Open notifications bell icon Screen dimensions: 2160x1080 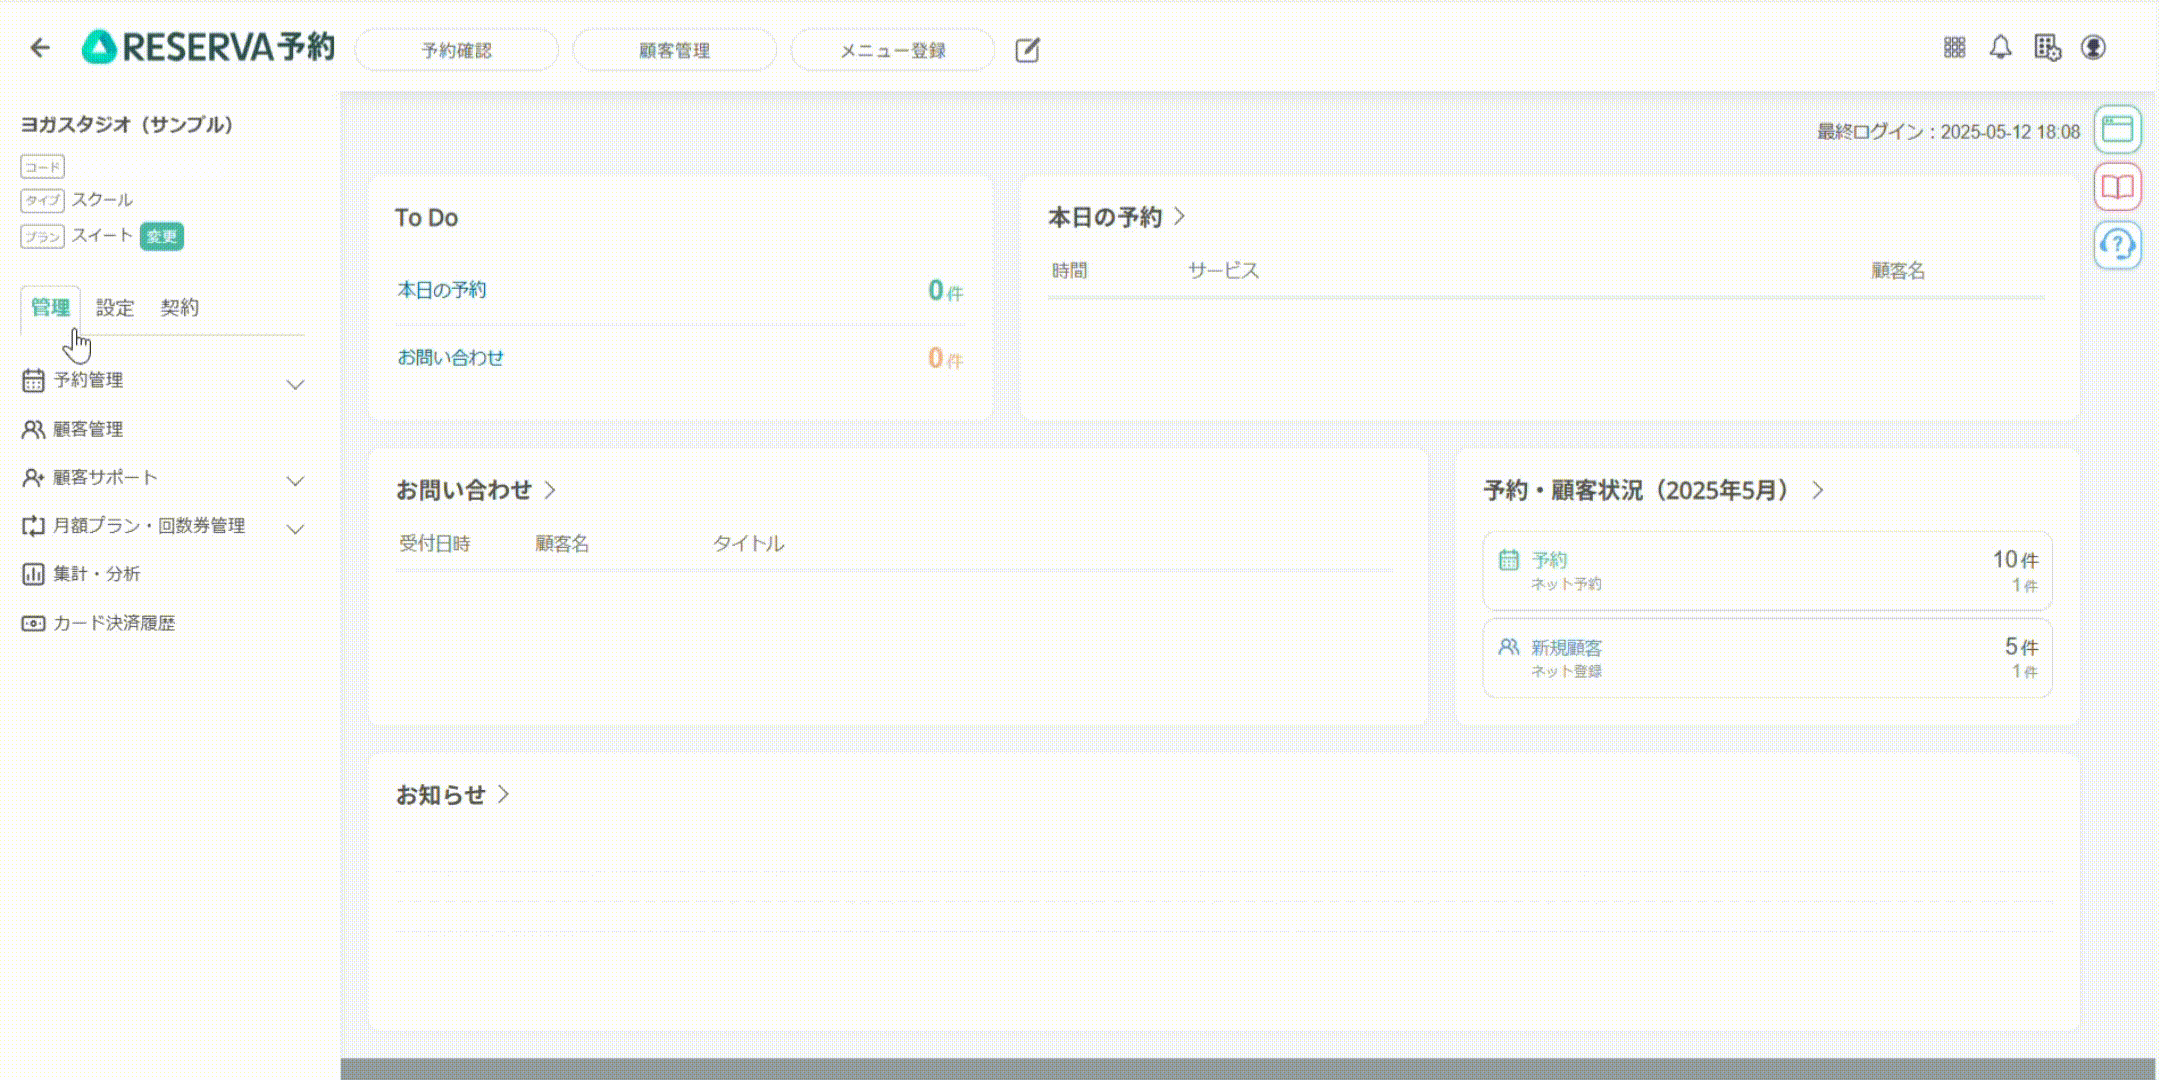coord(2000,47)
